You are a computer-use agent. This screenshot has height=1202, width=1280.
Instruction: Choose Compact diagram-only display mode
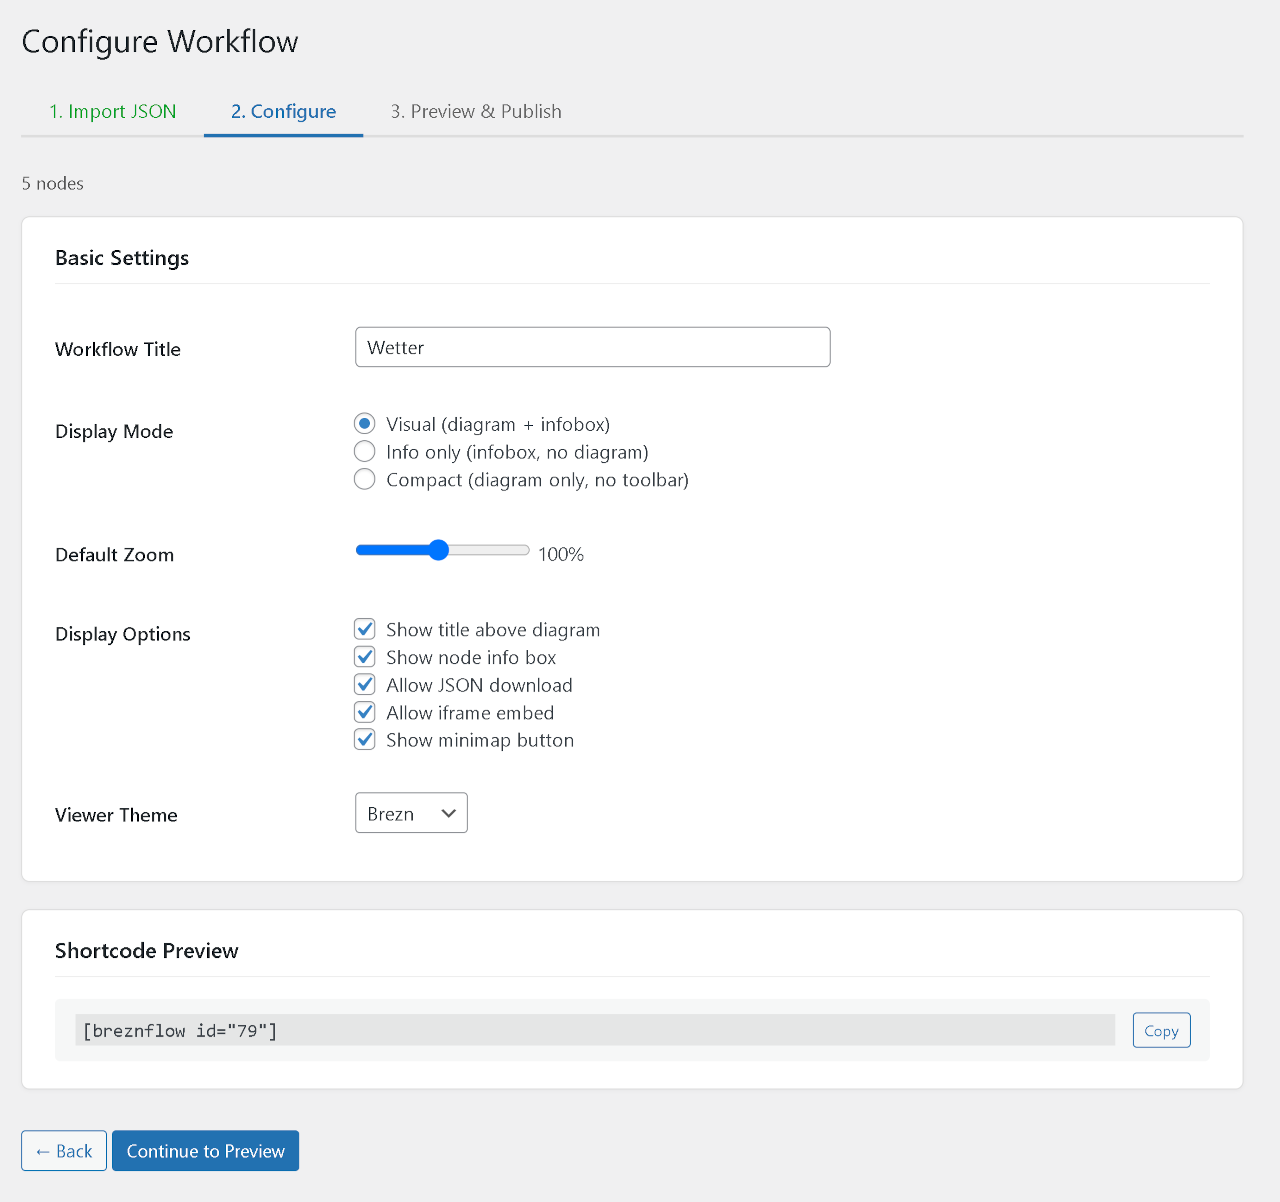[x=365, y=479]
